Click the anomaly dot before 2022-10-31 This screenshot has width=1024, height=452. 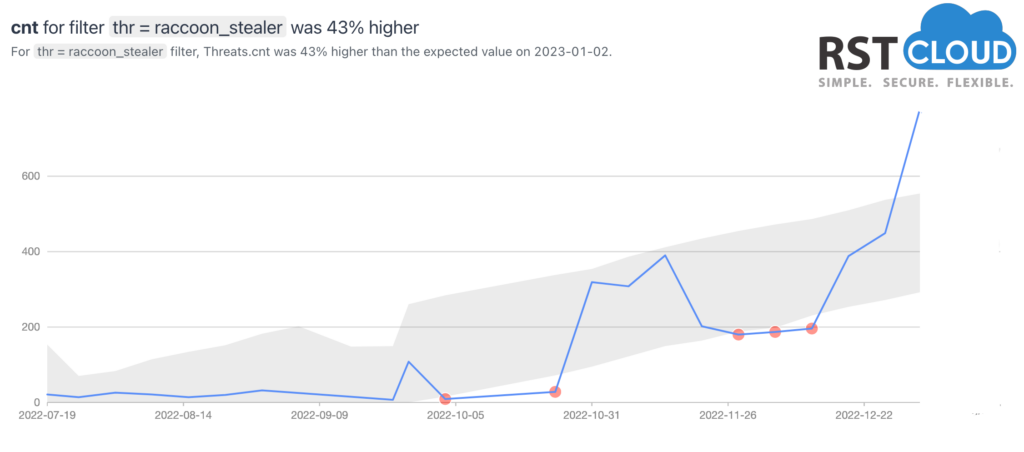(x=555, y=392)
